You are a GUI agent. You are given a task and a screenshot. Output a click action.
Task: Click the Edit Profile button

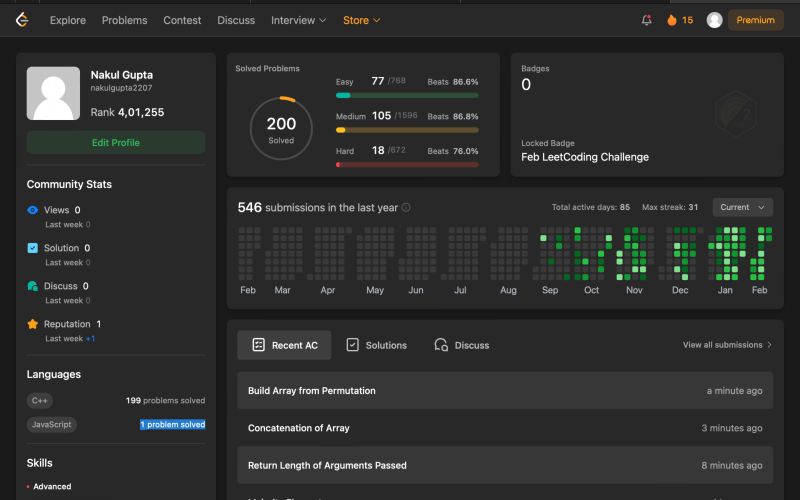click(x=116, y=143)
